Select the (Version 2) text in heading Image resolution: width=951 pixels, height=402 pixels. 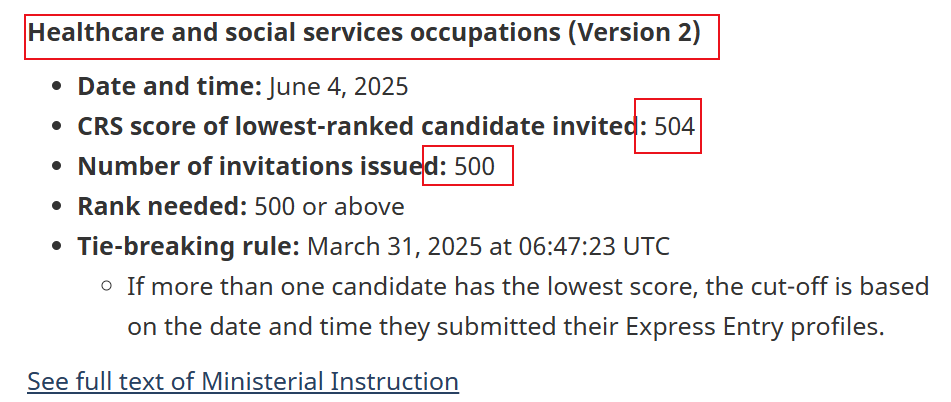[x=634, y=33]
